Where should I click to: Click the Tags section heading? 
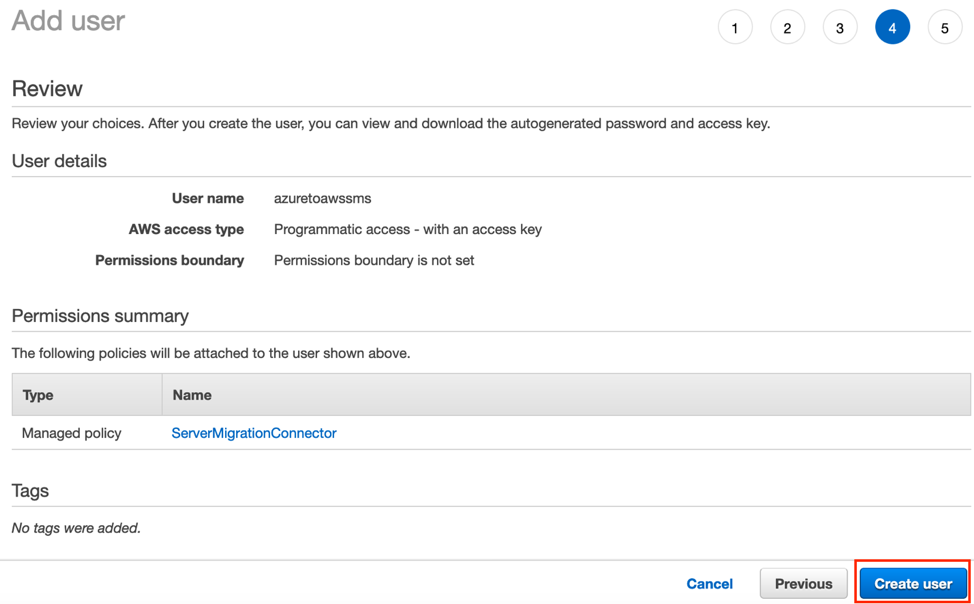(x=30, y=491)
